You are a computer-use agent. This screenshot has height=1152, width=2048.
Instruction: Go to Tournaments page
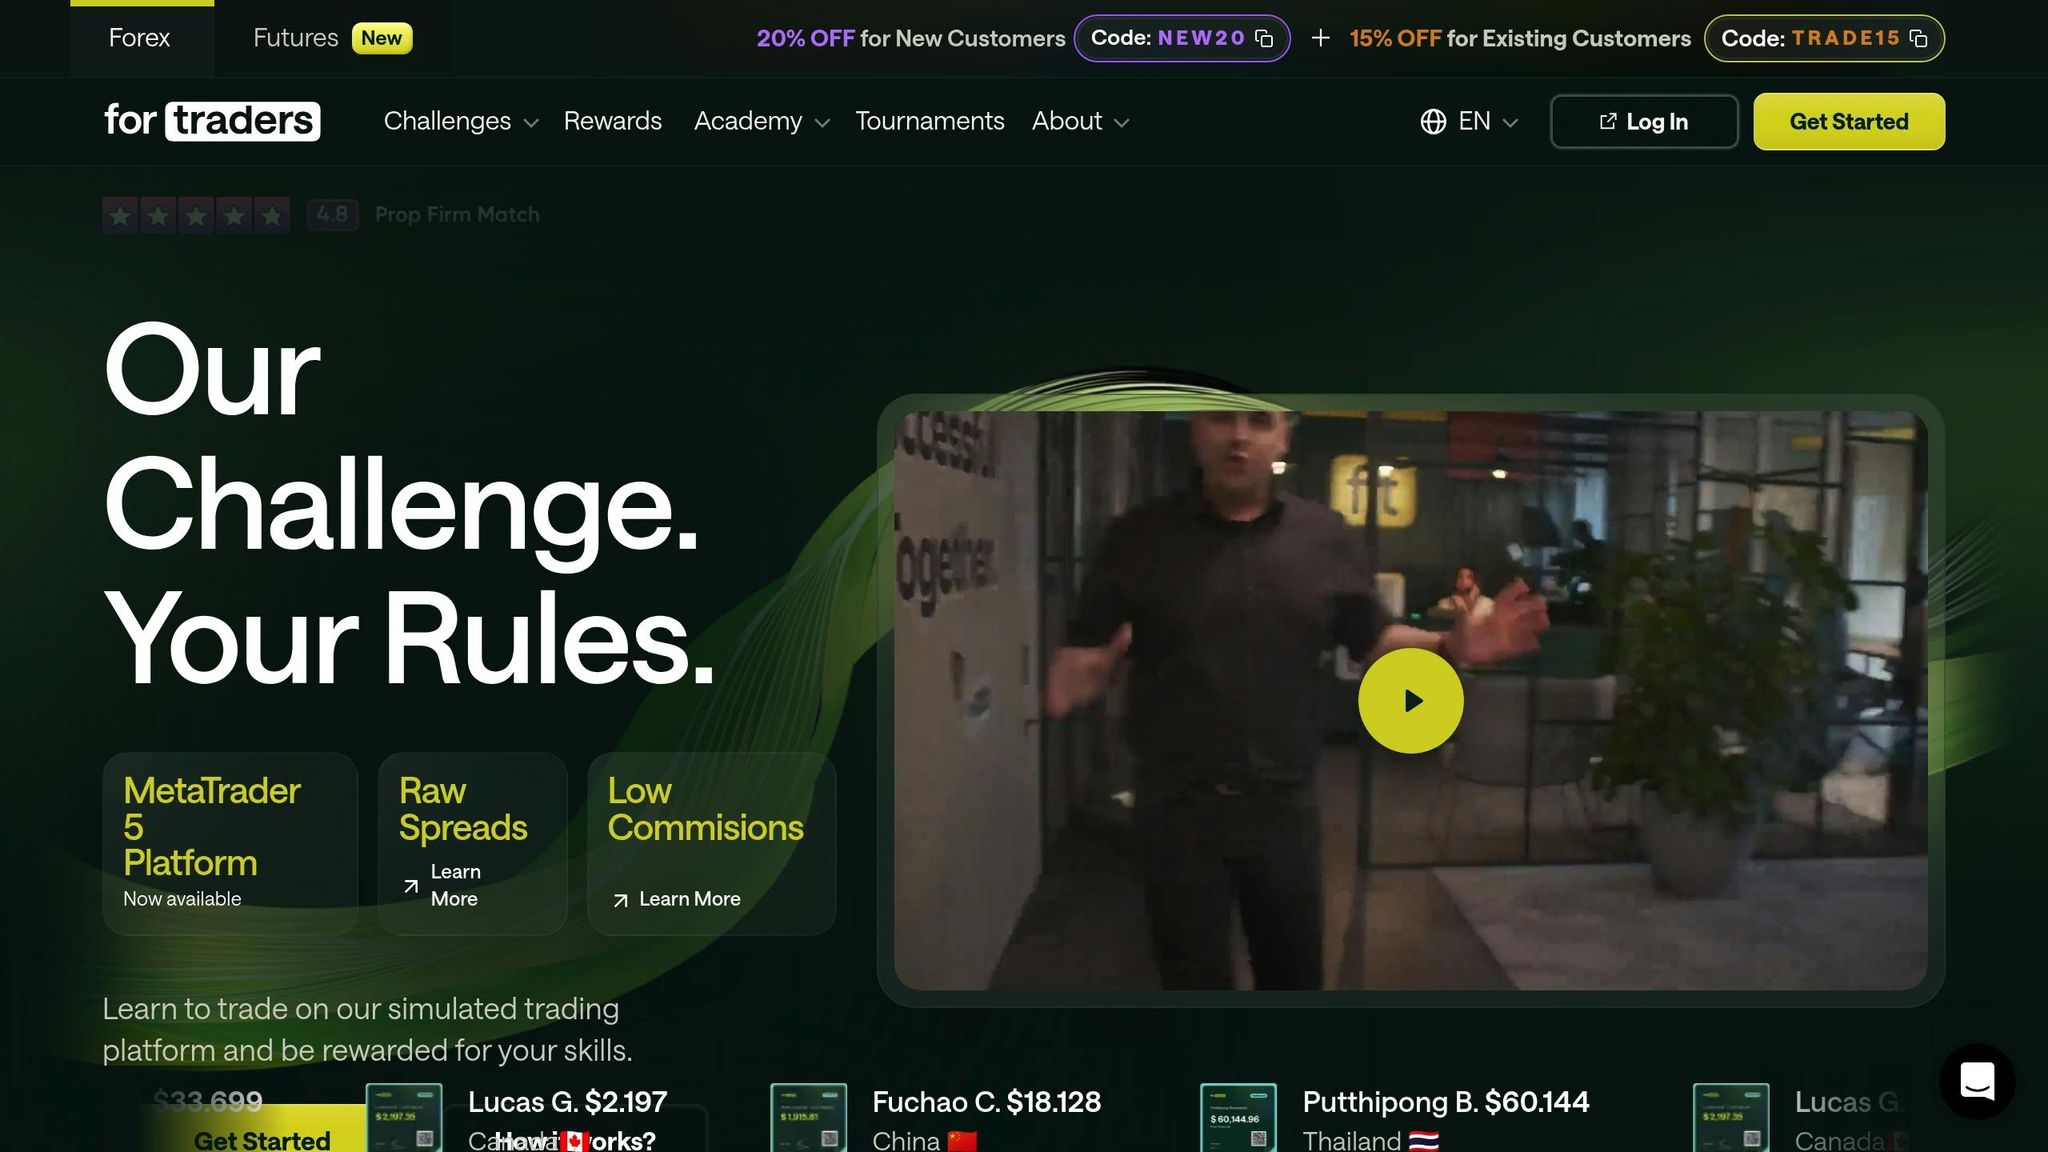coord(930,121)
